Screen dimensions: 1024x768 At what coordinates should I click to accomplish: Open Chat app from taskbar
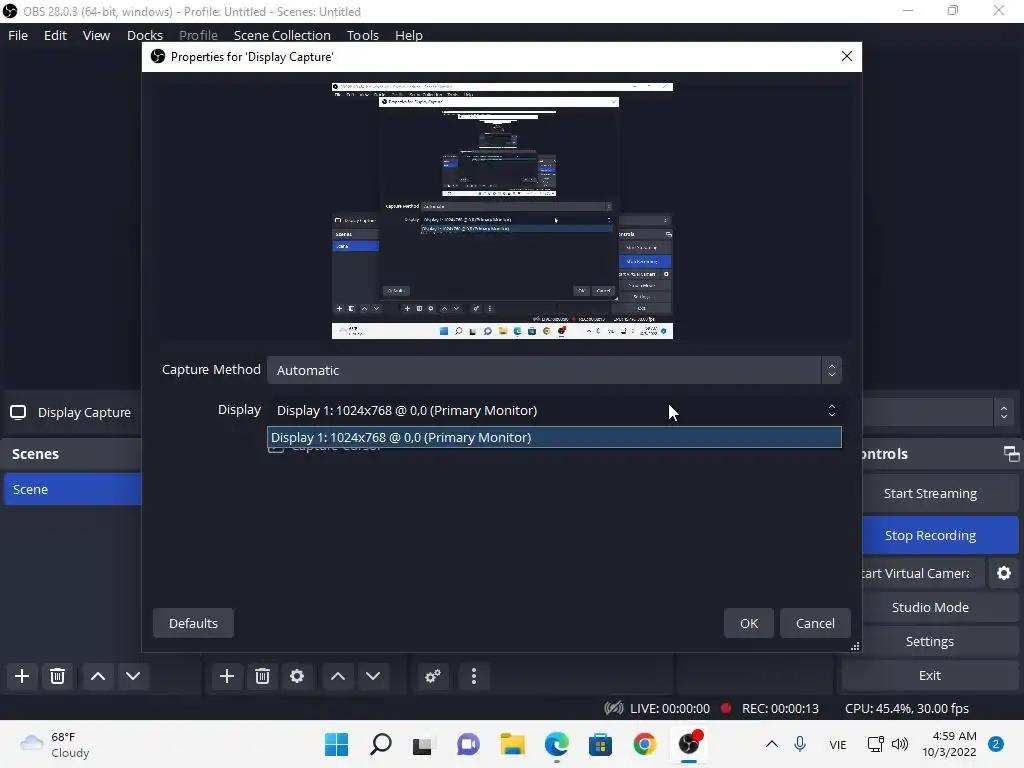(468, 744)
